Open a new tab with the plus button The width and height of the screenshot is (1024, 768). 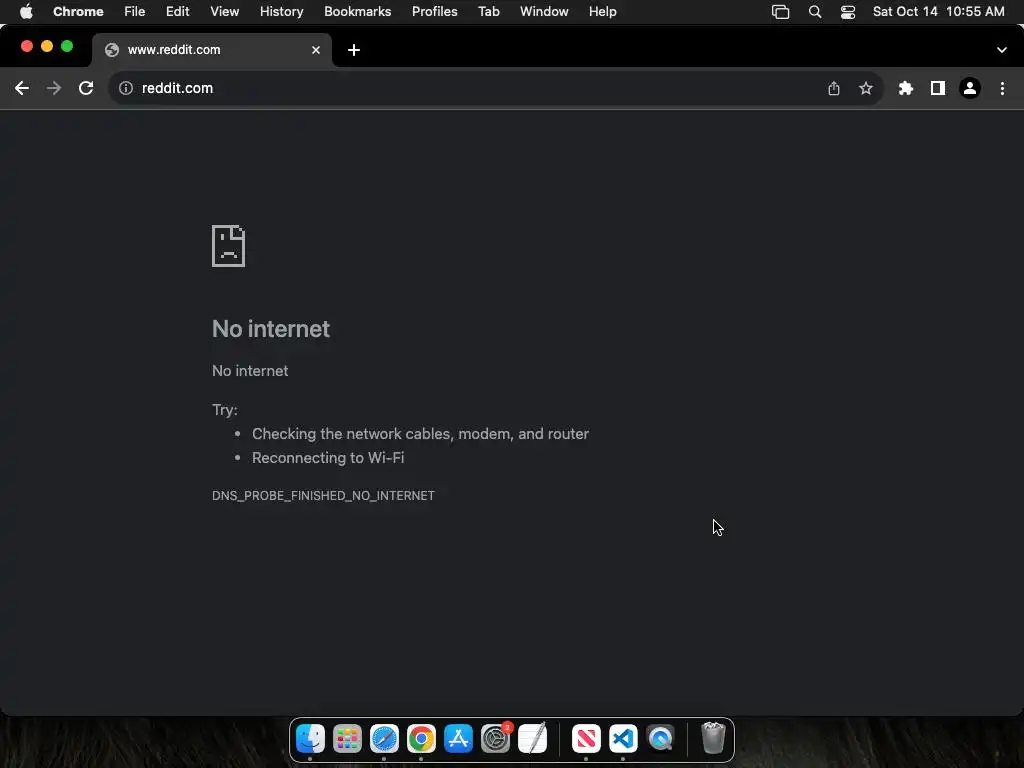pyautogui.click(x=353, y=50)
